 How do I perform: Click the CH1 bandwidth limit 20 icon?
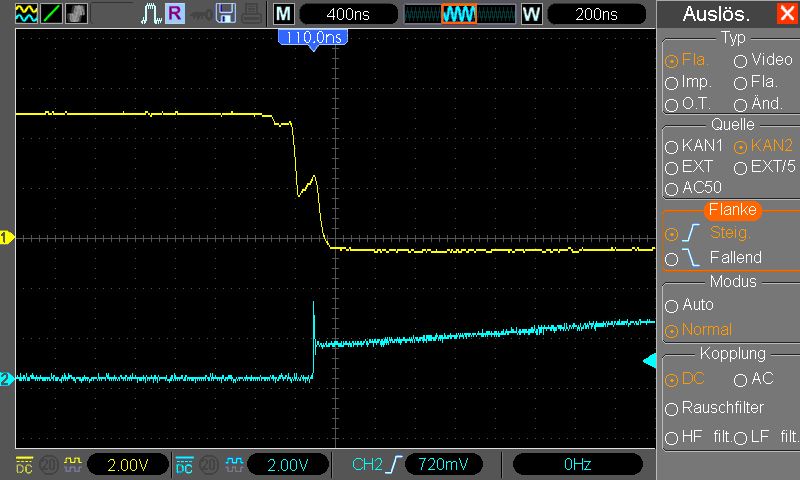48,465
